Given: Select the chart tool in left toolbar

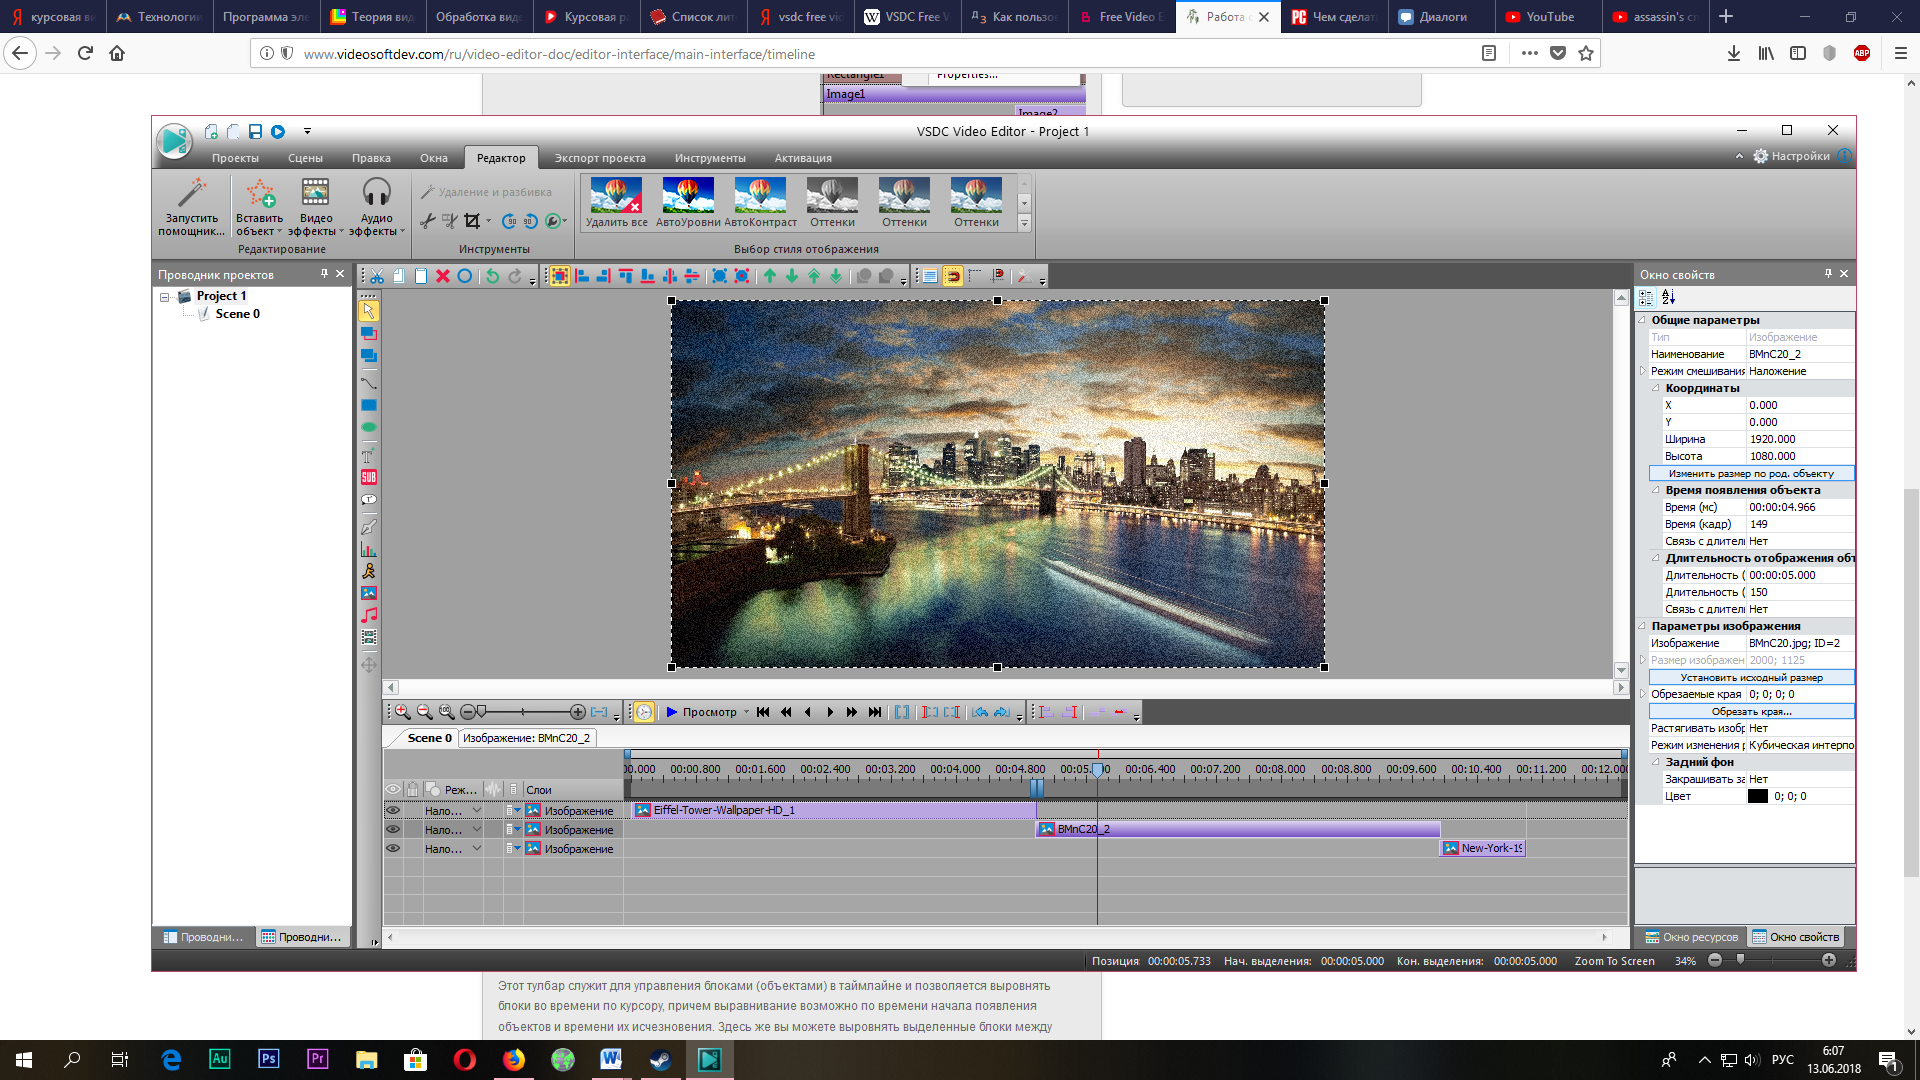Looking at the screenshot, I should pyautogui.click(x=369, y=549).
